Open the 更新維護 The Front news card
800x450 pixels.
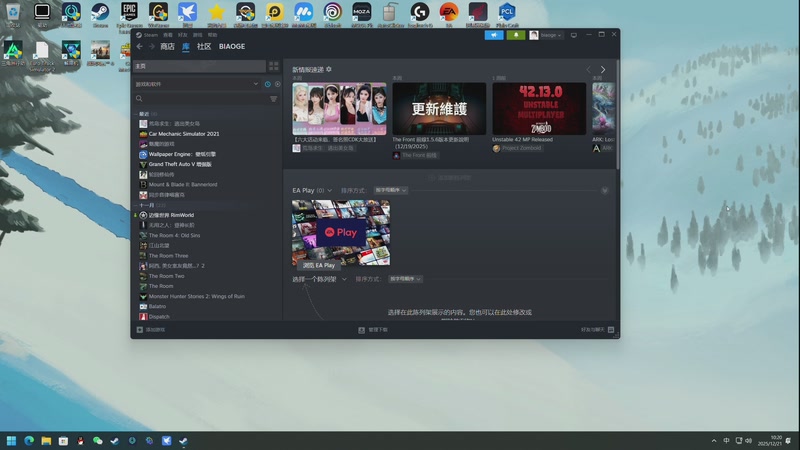tap(439, 109)
